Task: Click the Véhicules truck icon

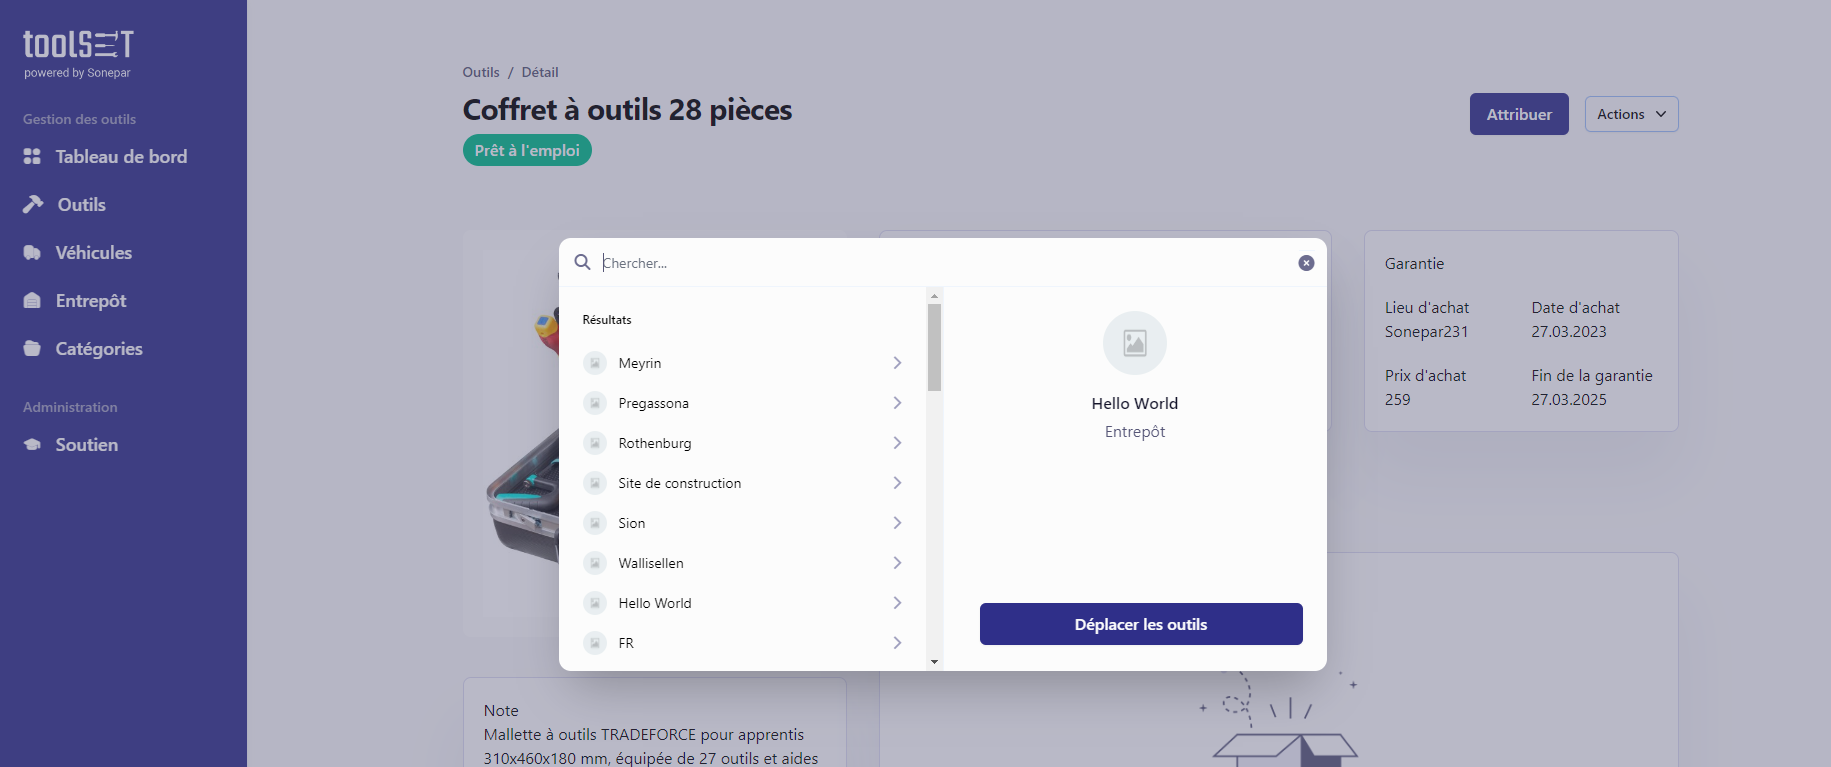Action: pyautogui.click(x=32, y=253)
